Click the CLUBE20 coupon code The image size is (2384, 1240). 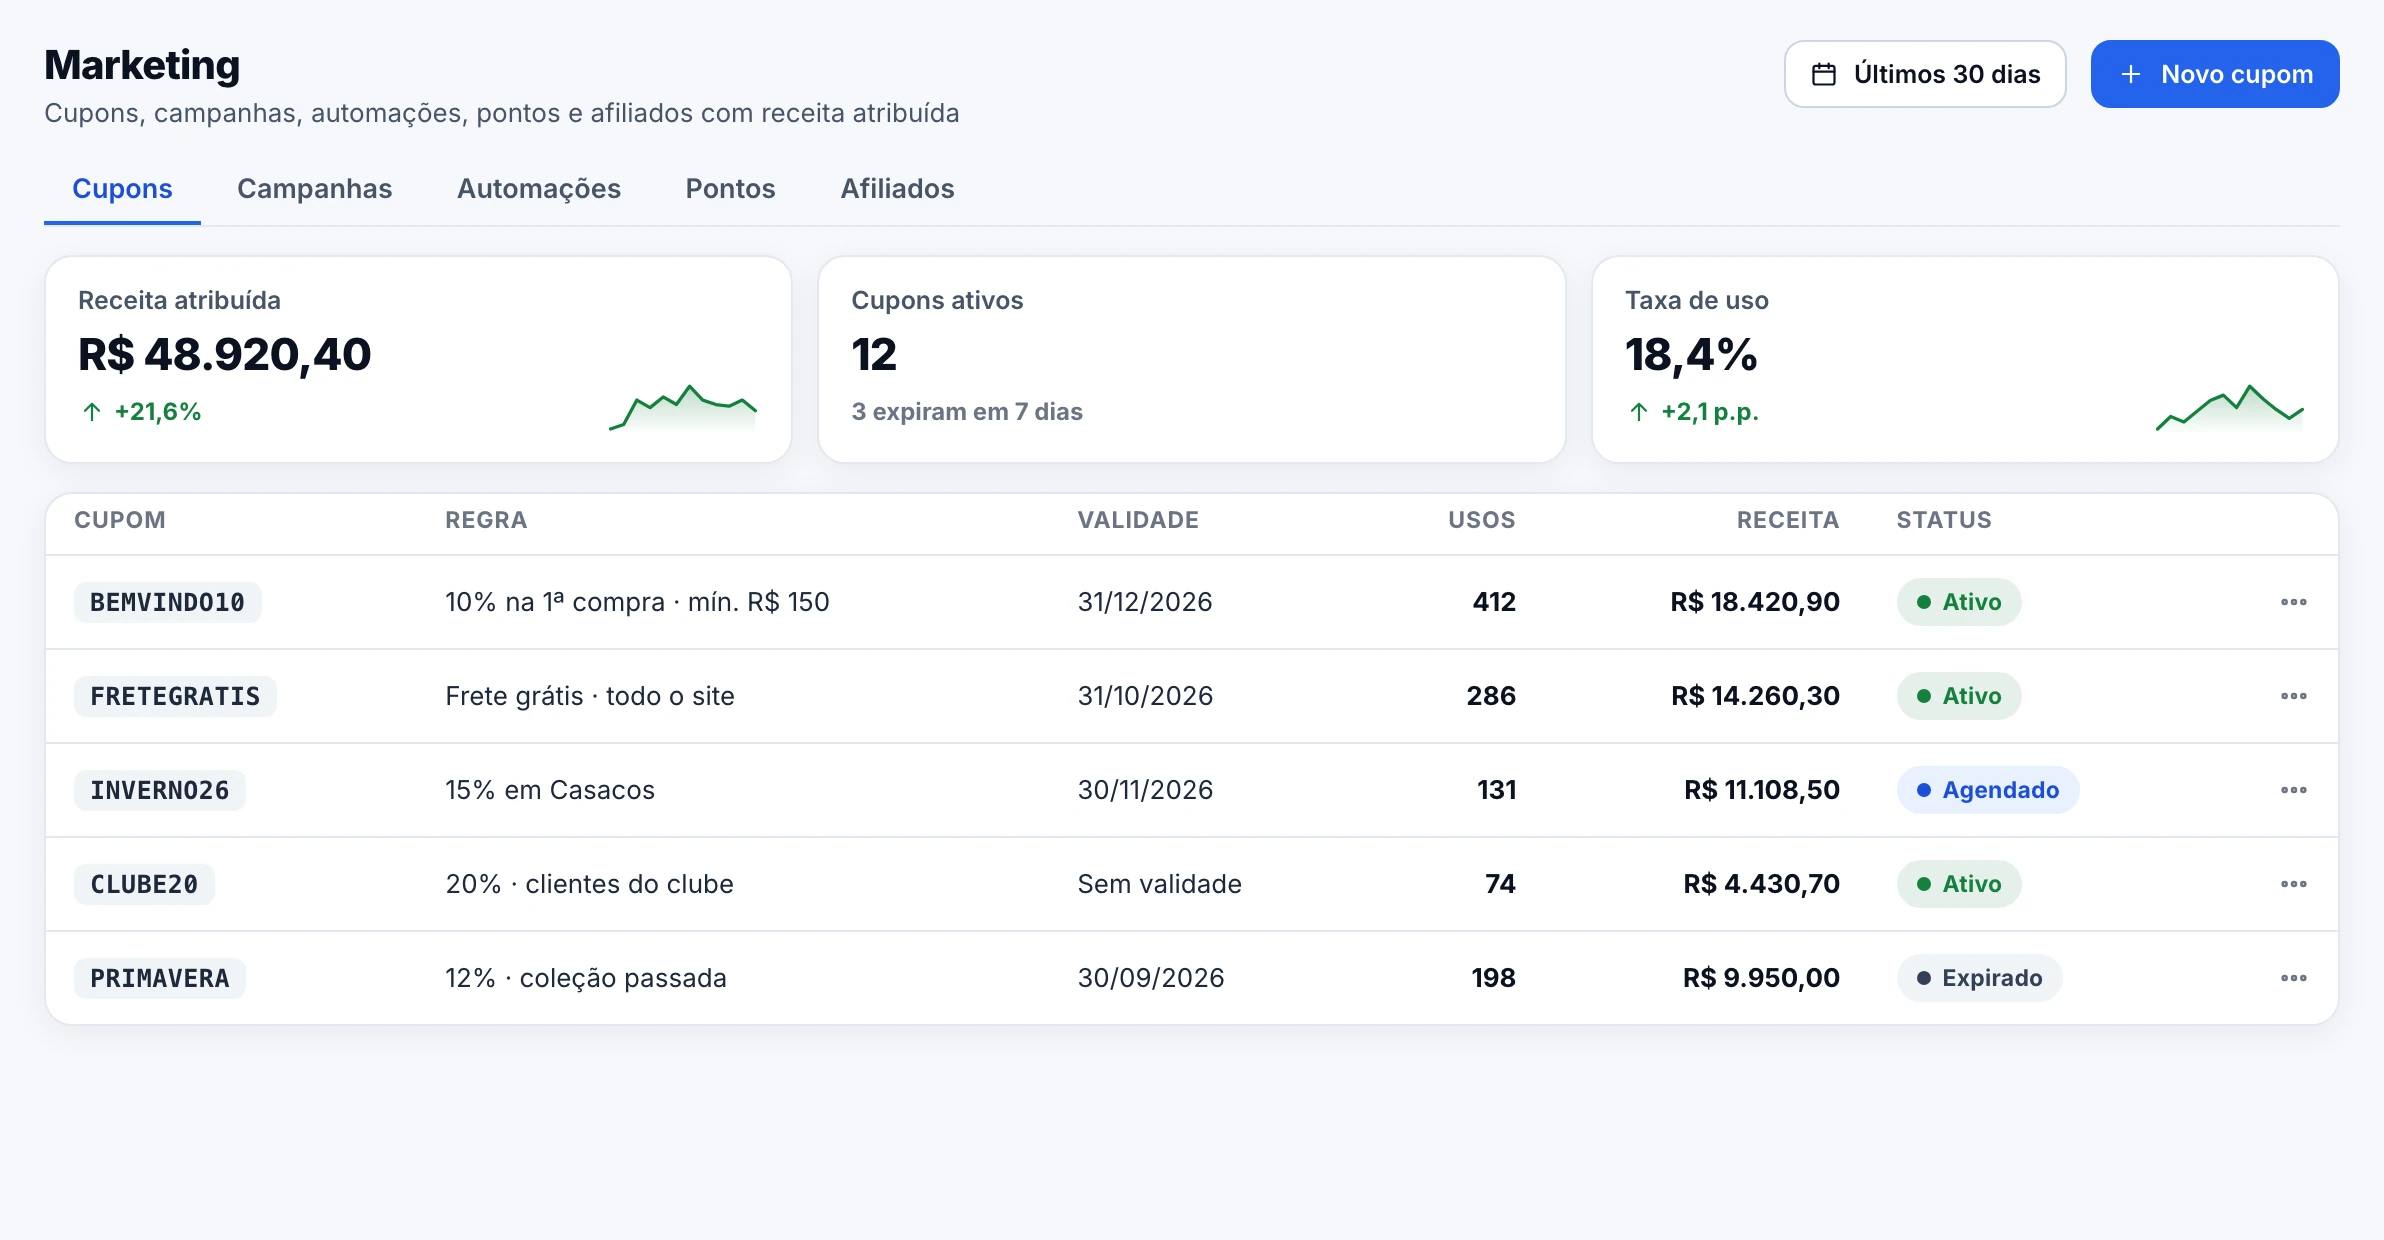[144, 884]
